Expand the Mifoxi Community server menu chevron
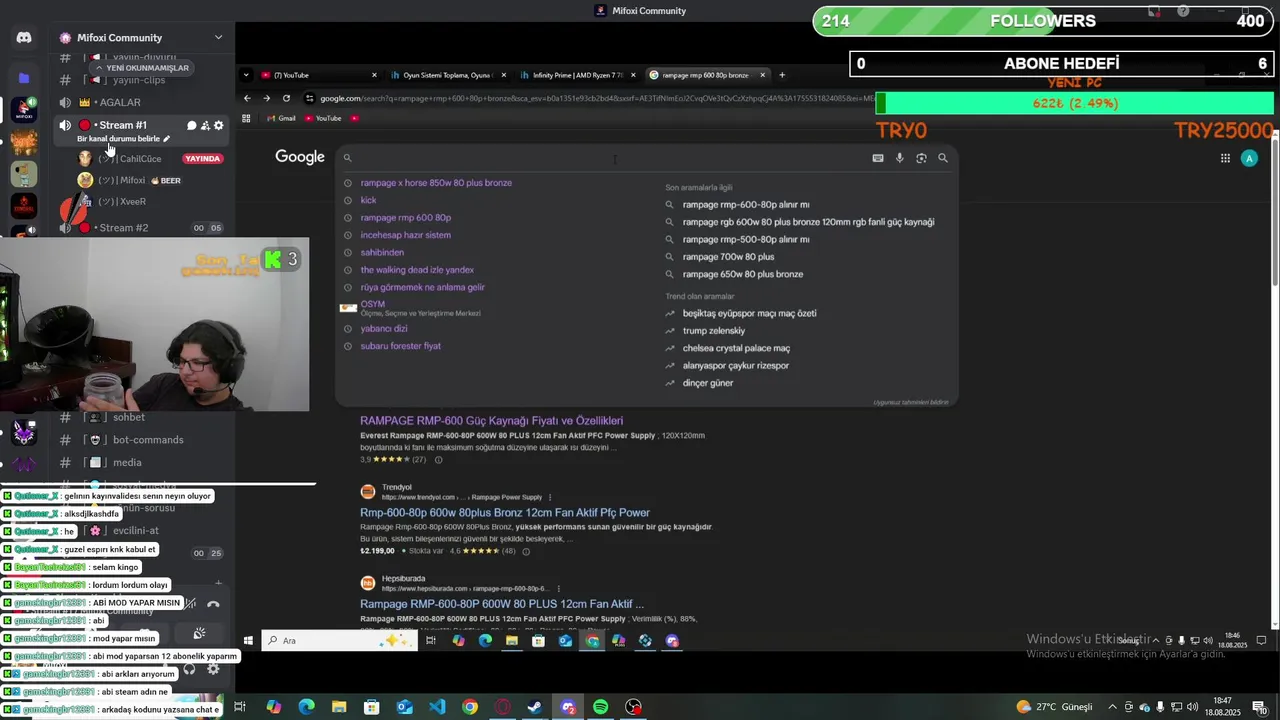Image resolution: width=1280 pixels, height=720 pixels. [218, 38]
